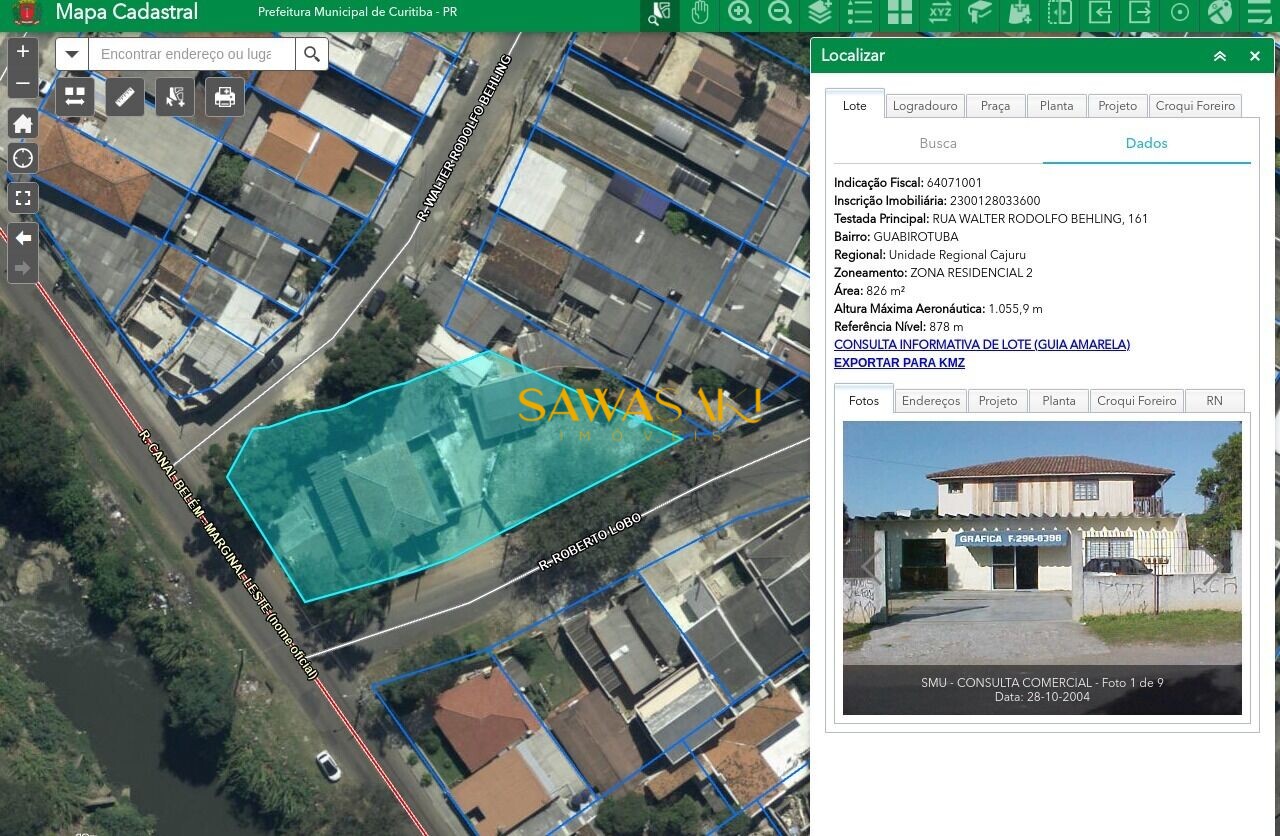
Task: Go to home map extent
Action: pos(23,124)
